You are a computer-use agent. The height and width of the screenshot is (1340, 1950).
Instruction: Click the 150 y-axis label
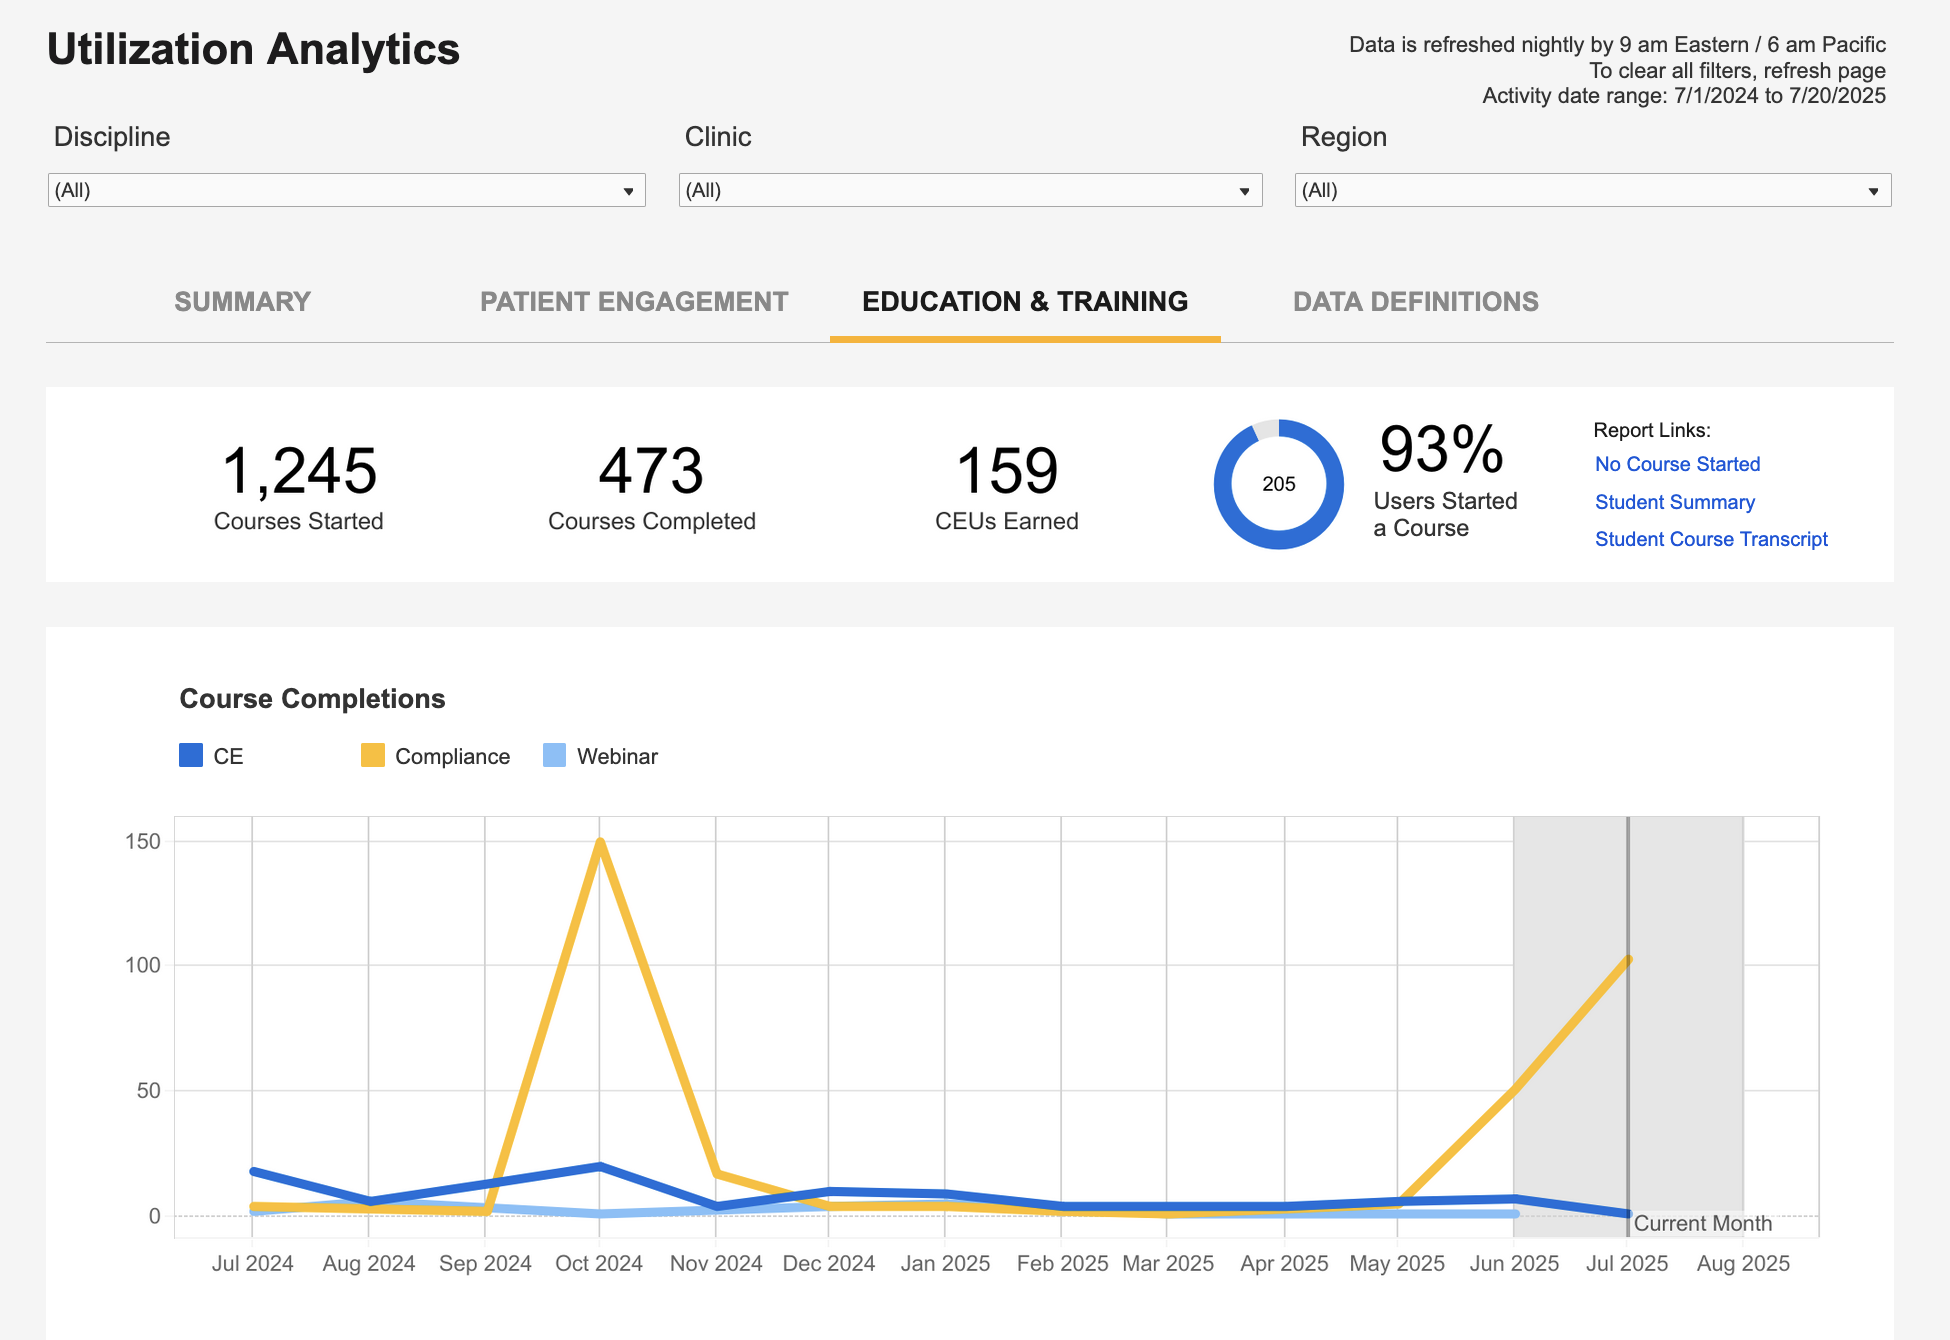point(143,841)
